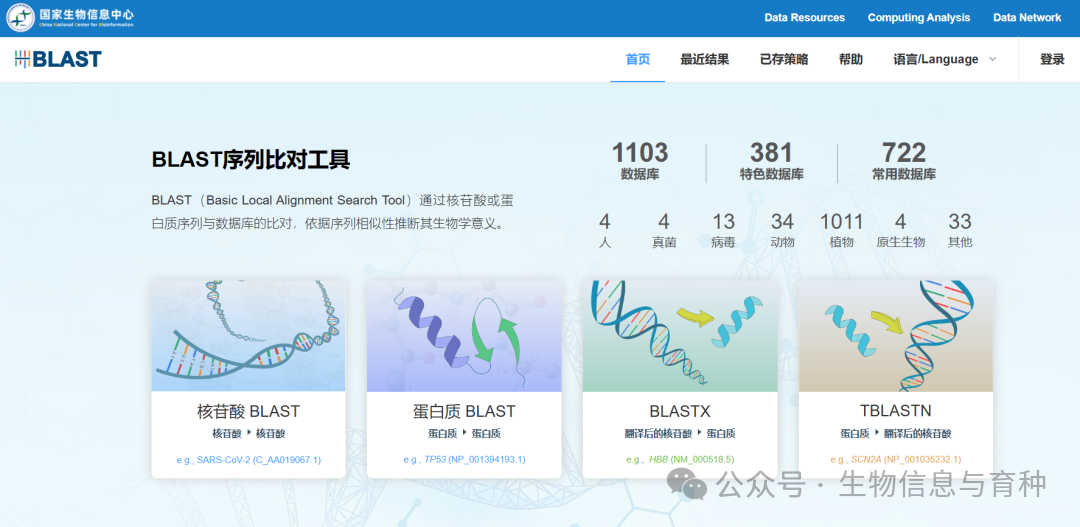Open the 帮助 page
The height and width of the screenshot is (527, 1080).
pos(851,59)
